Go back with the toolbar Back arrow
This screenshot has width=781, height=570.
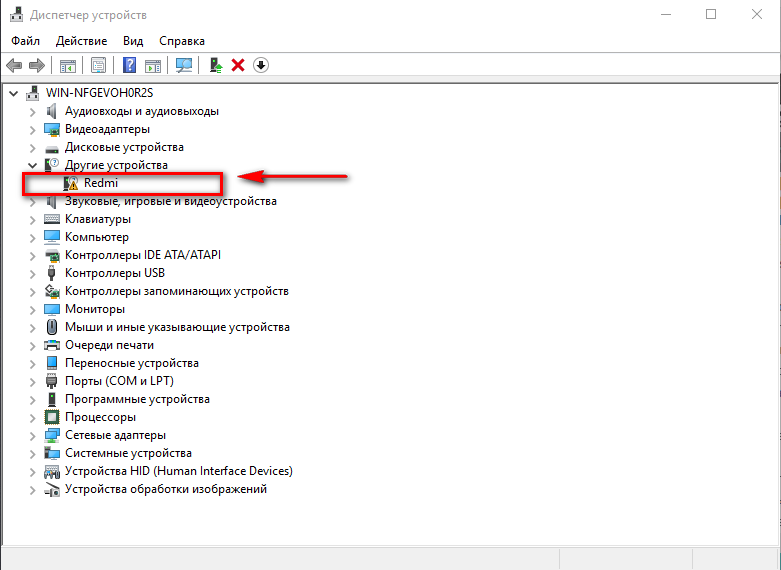(x=14, y=65)
